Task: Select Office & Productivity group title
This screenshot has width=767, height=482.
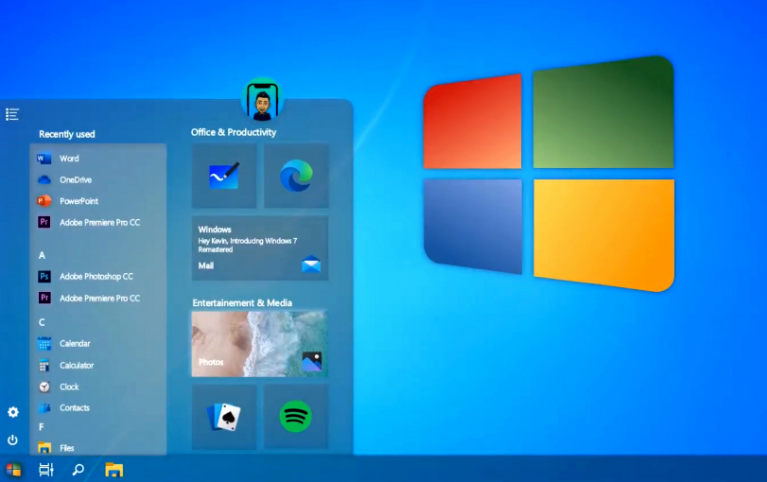Action: pos(233,132)
